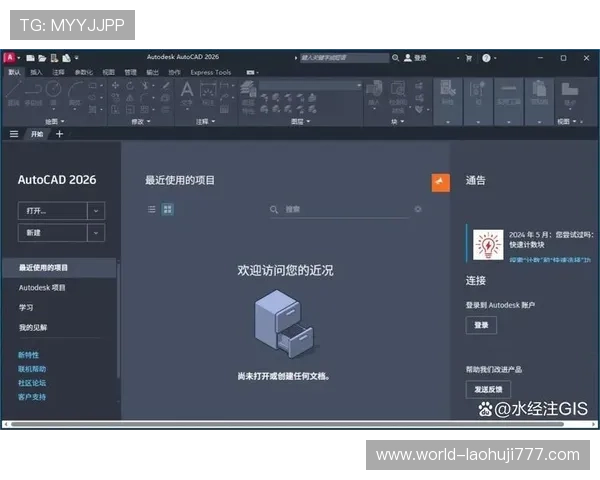The image size is (600, 480).
Task: Click the 发送反馈 button
Action: coord(488,389)
